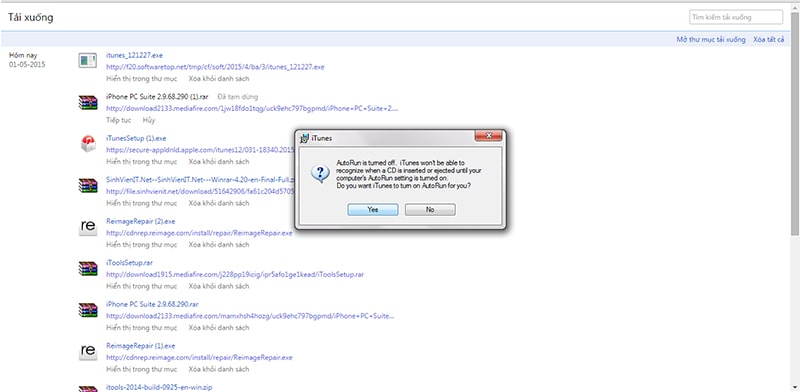Viewport: 800px width, 392px height.
Task: Open the iTunesSetup (1).exe file name link
Action: point(136,138)
